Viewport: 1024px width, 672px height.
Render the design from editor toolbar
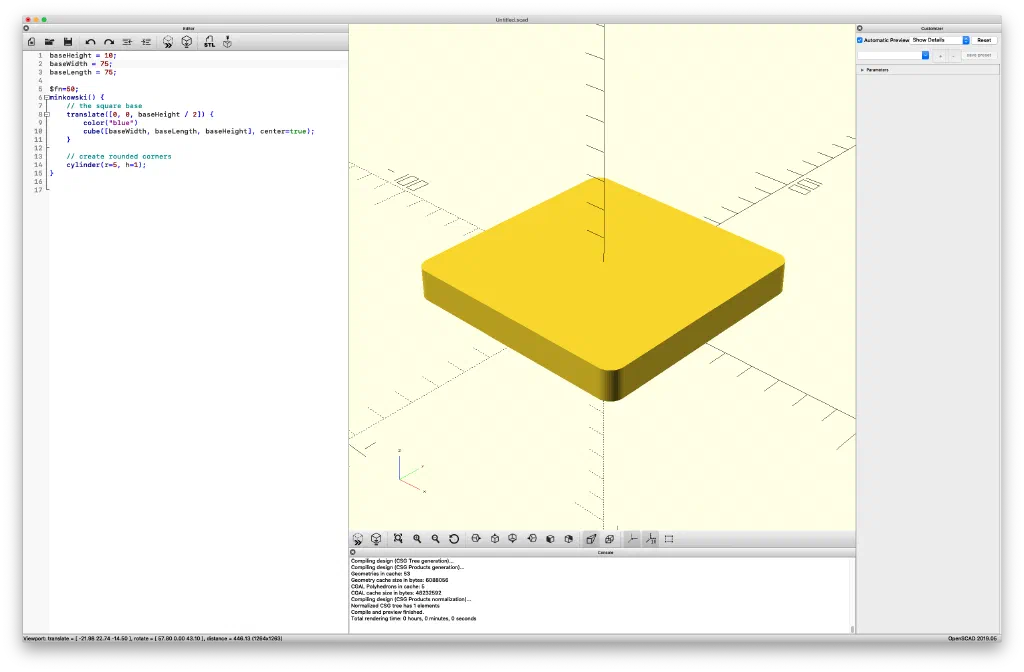coord(187,42)
